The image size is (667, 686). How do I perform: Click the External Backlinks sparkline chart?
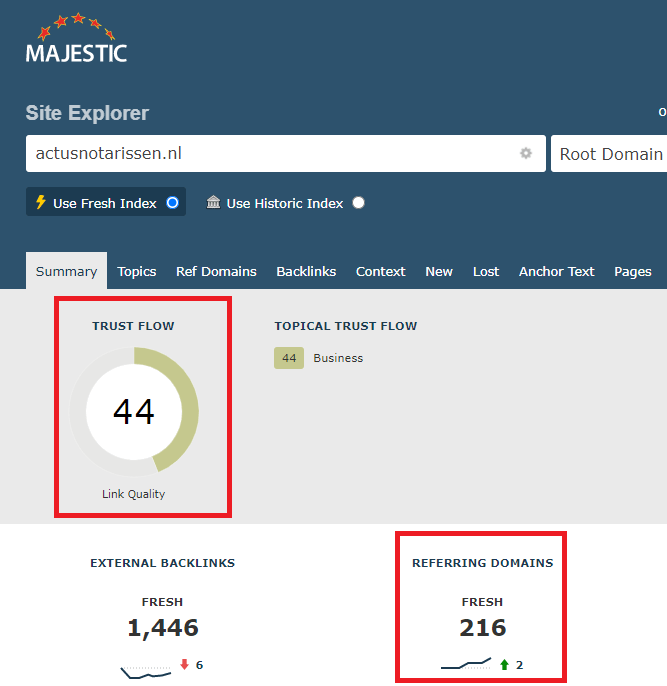tap(146, 670)
